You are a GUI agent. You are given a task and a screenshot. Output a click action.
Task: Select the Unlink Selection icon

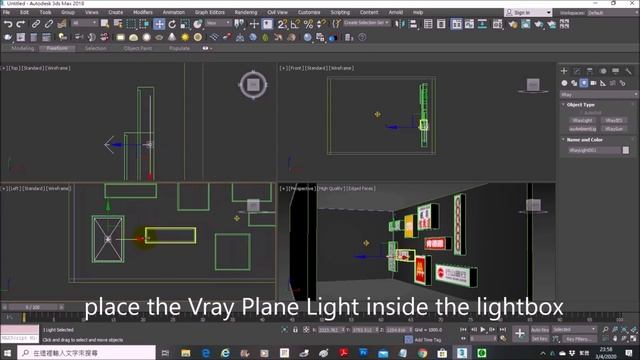pos(49,24)
